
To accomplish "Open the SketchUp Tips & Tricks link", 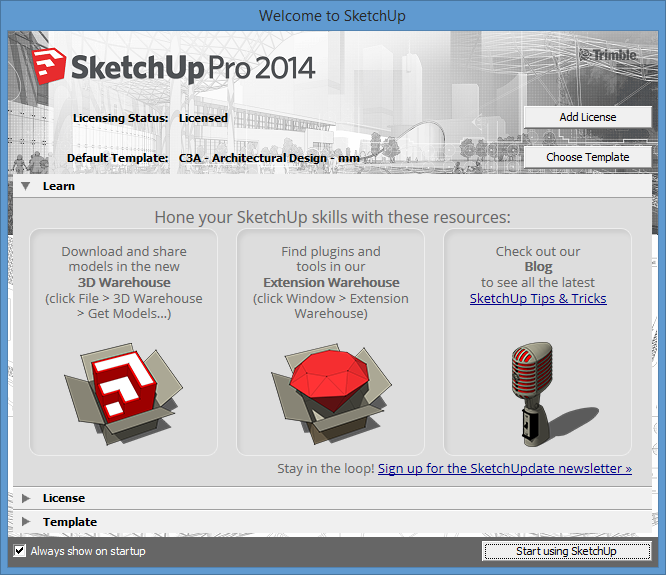I will [538, 299].
